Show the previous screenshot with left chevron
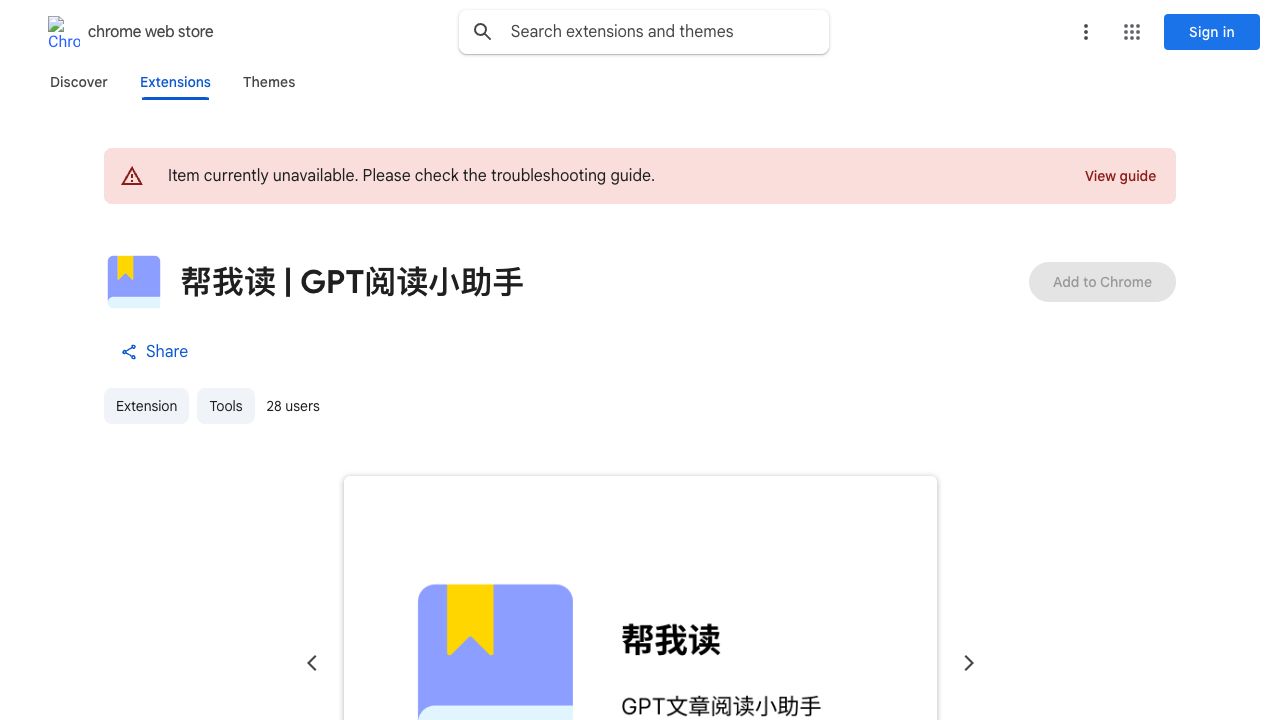1280x720 pixels. tap(312, 663)
